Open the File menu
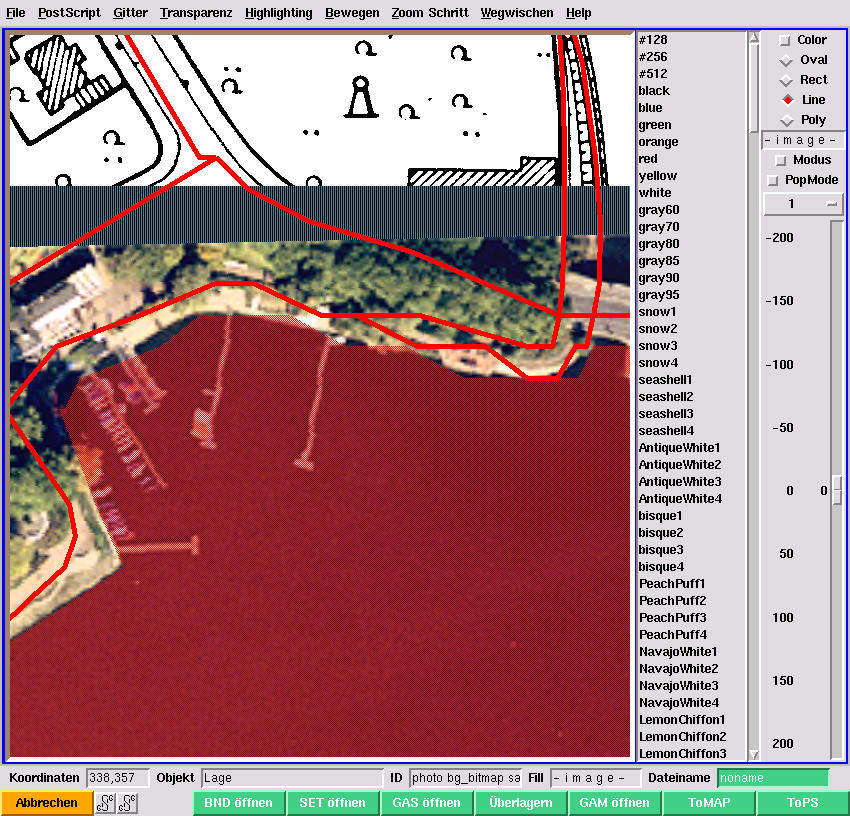 click(x=15, y=13)
